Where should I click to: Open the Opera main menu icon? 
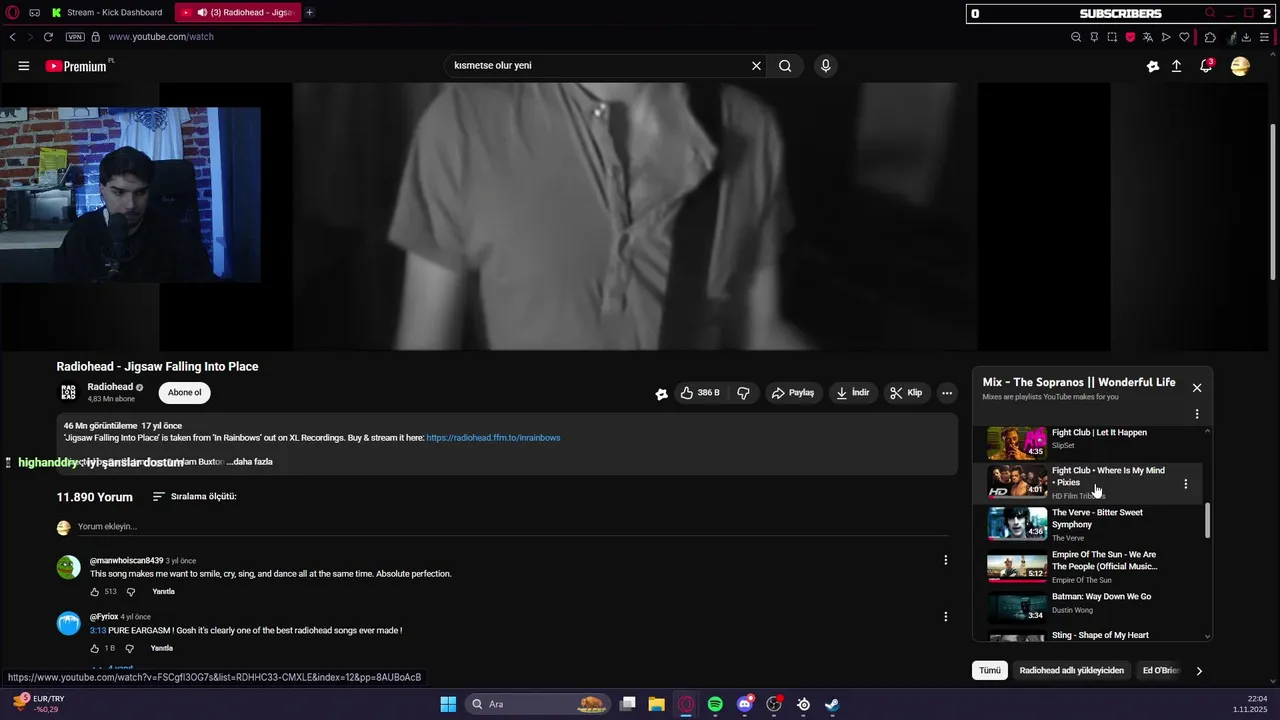pyautogui.click(x=12, y=12)
